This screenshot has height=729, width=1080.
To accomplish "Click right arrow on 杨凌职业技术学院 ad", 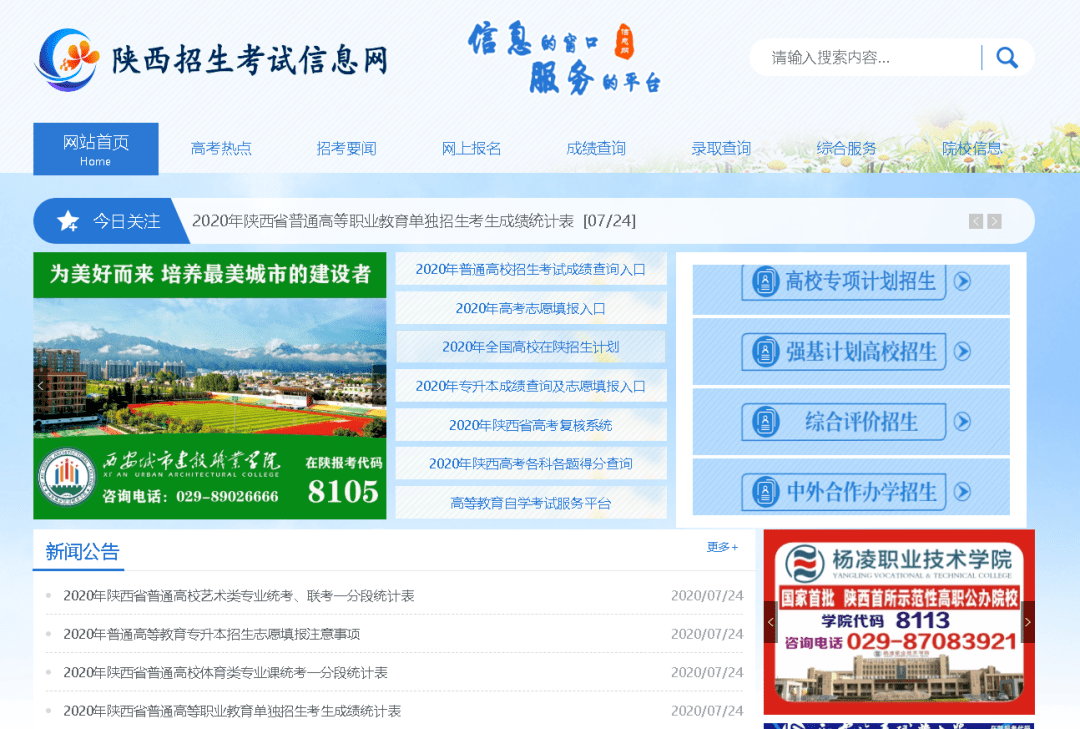I will pyautogui.click(x=1027, y=622).
